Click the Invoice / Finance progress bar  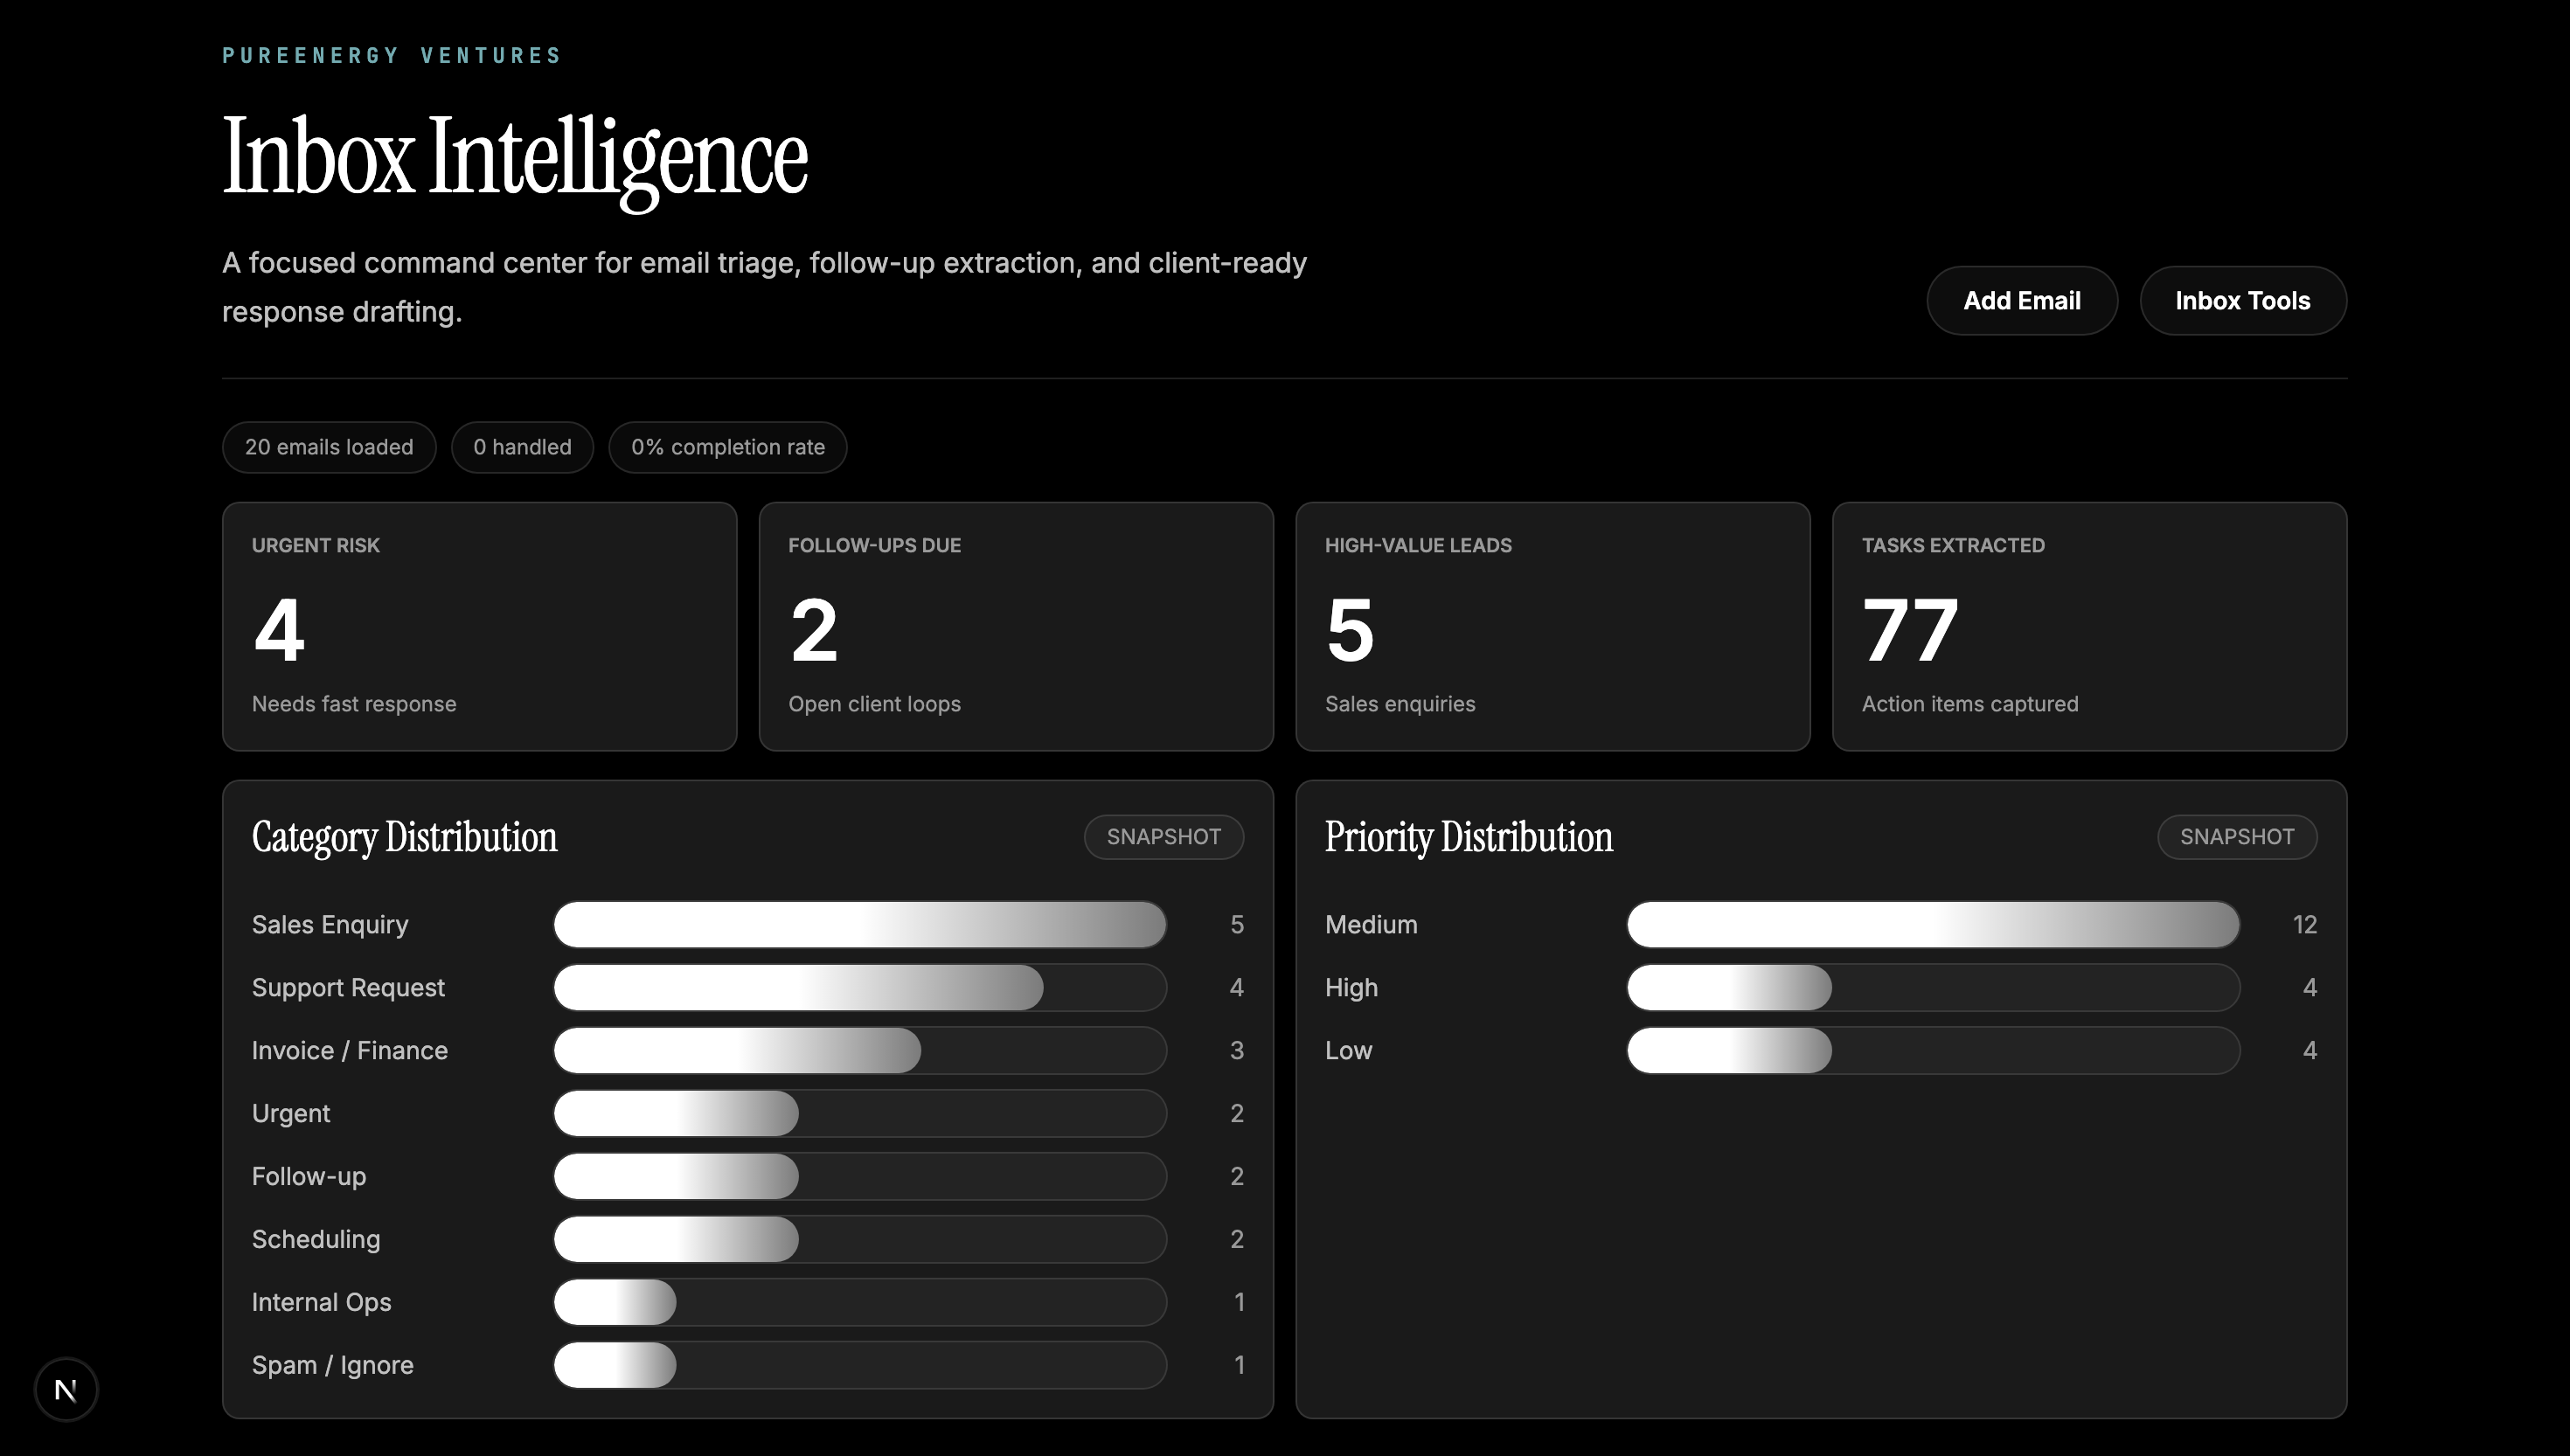(860, 1051)
